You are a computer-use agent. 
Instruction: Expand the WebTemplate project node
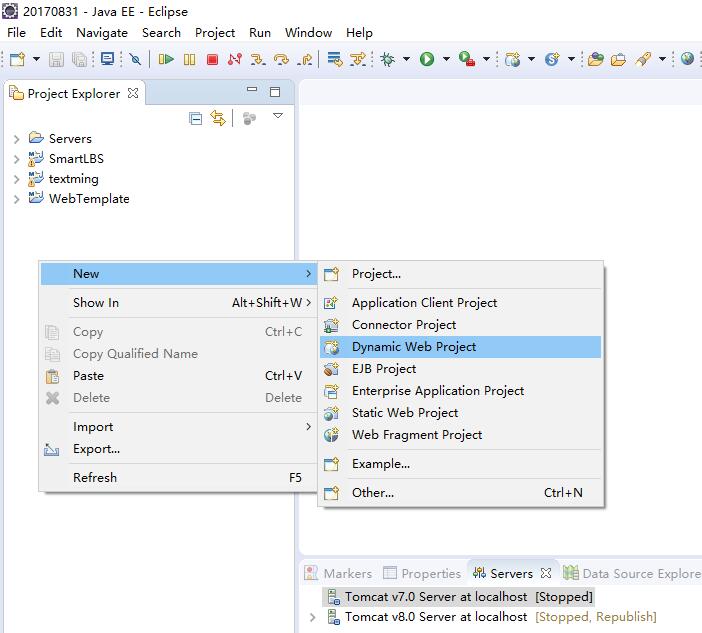point(16,199)
